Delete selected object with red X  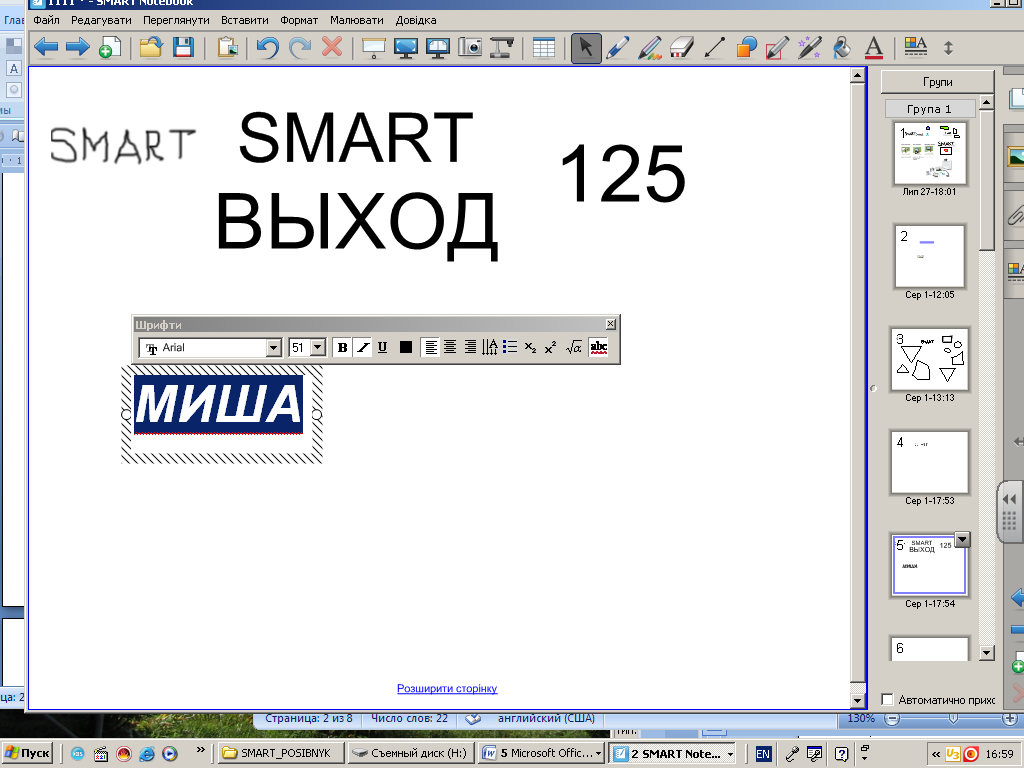tap(332, 47)
